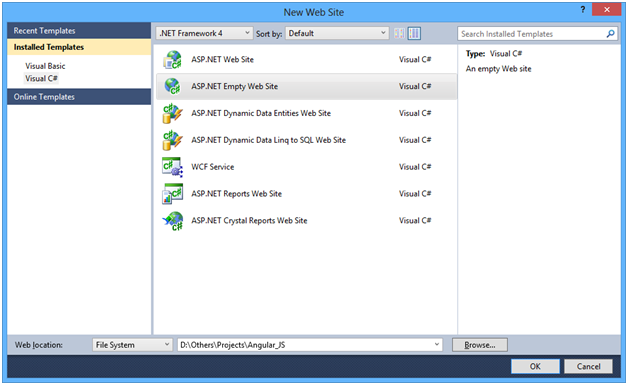Click the search magnifier icon
The height and width of the screenshot is (385, 628).
(610, 34)
